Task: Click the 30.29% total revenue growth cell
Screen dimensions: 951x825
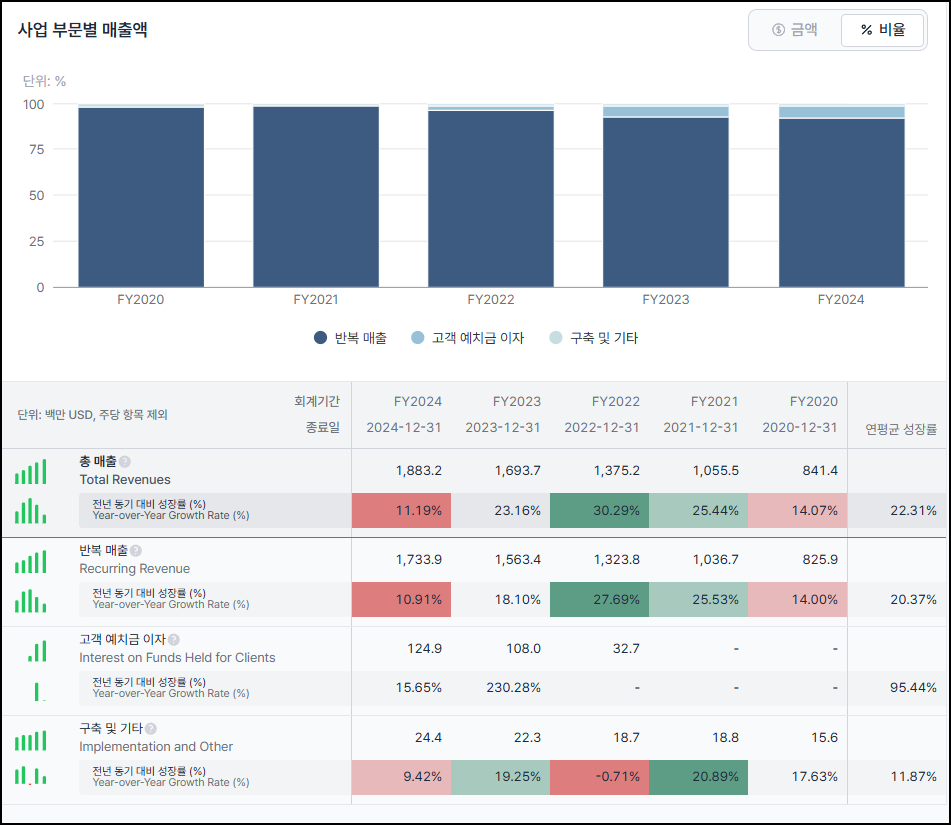Action: (x=599, y=510)
